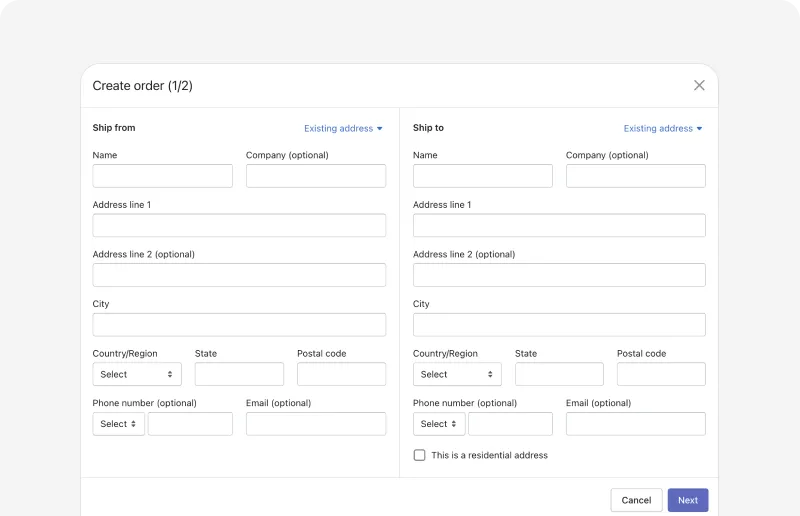Image resolution: width=800 pixels, height=516 pixels.
Task: Click the Ship from phone number field
Action: 190,424
